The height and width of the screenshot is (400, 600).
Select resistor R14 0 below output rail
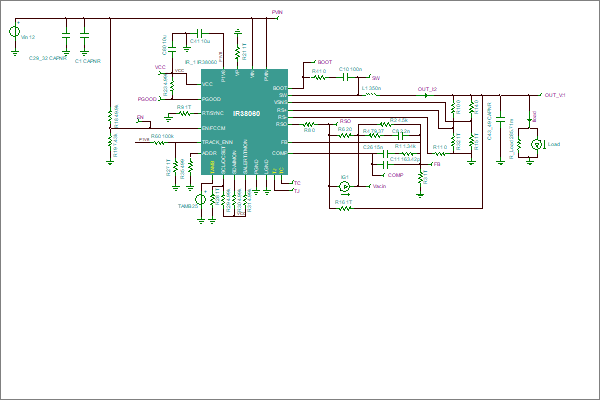471,107
